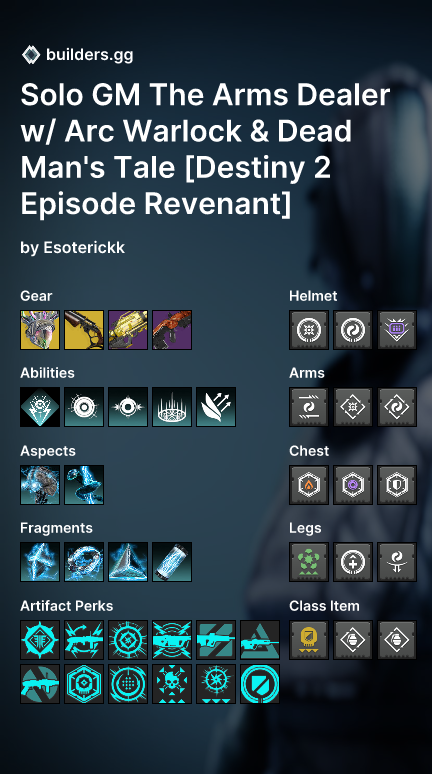The height and width of the screenshot is (774, 432).
Task: Click the skull artifact perk icon
Action: 172,684
